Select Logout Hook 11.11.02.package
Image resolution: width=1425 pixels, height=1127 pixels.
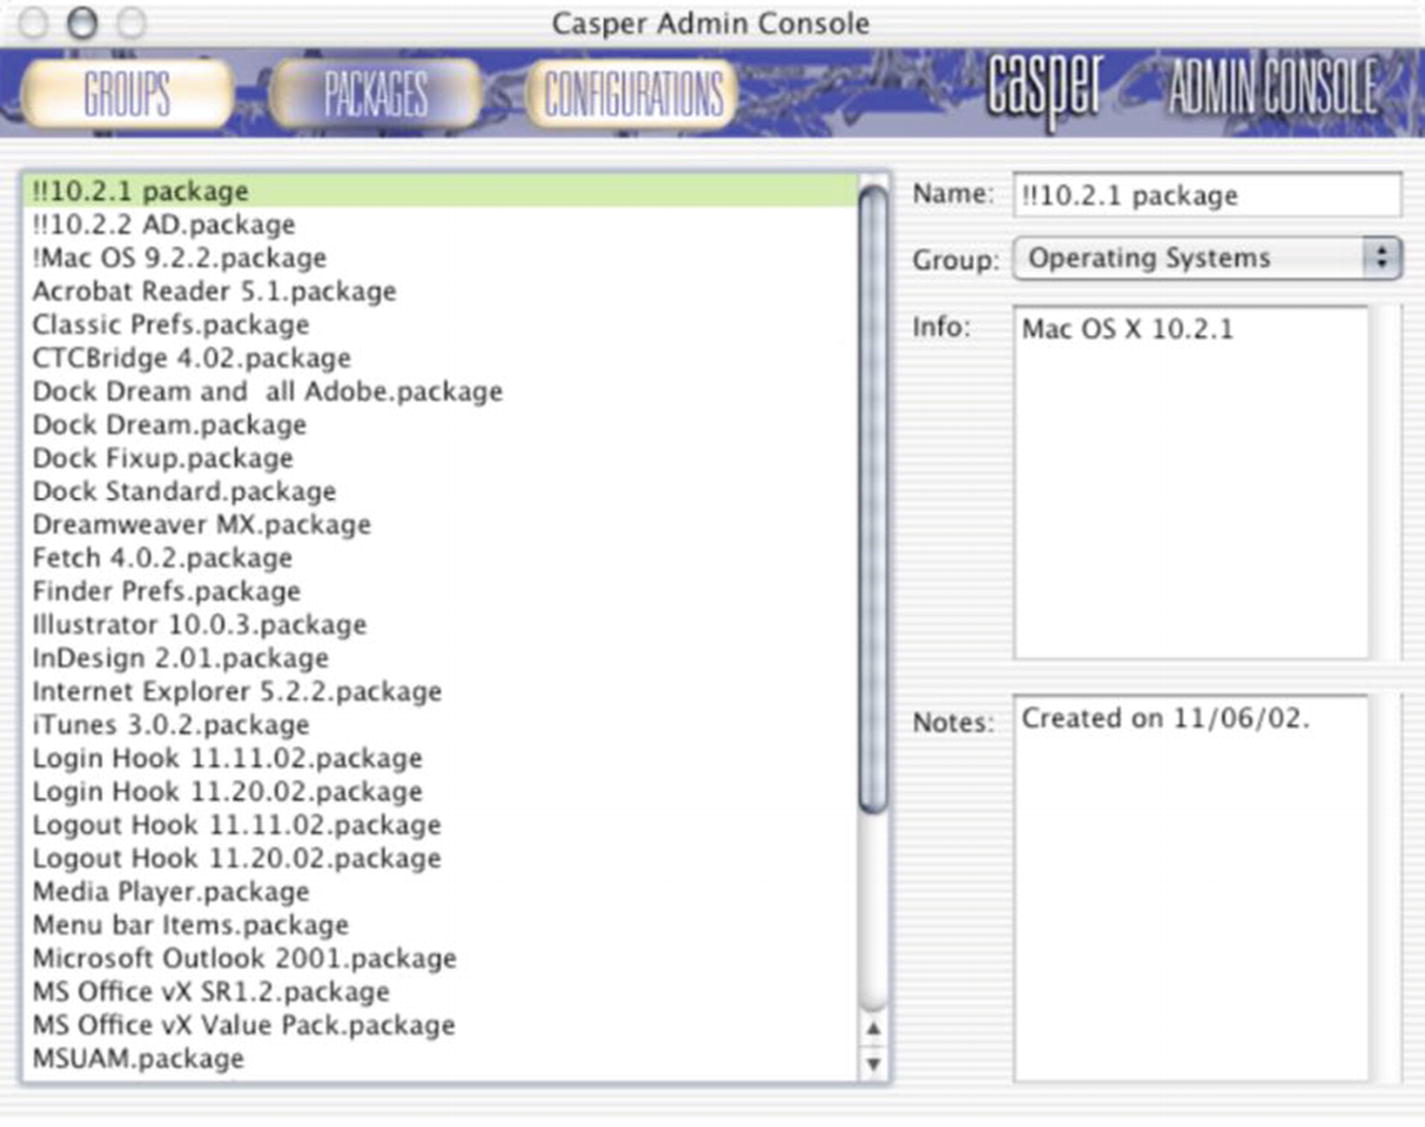440,825
